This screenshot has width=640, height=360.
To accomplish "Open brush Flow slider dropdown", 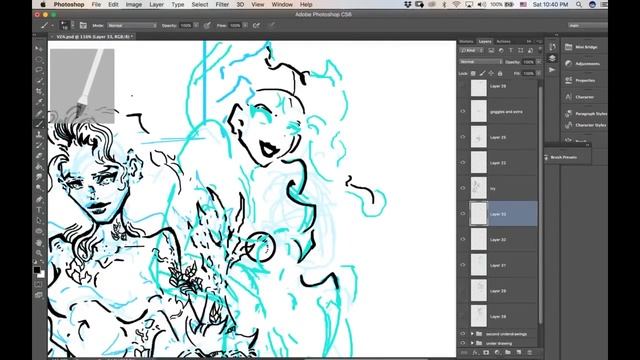I will [x=245, y=25].
